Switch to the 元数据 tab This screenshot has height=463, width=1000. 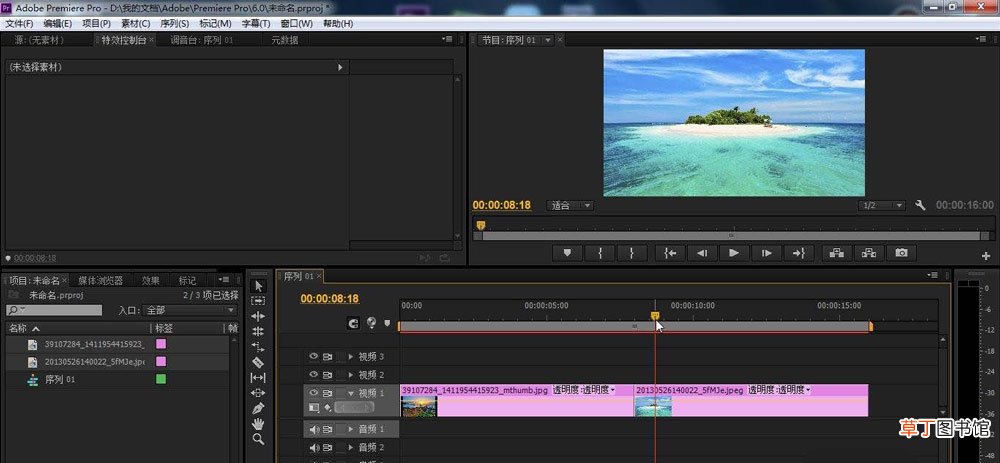point(284,40)
